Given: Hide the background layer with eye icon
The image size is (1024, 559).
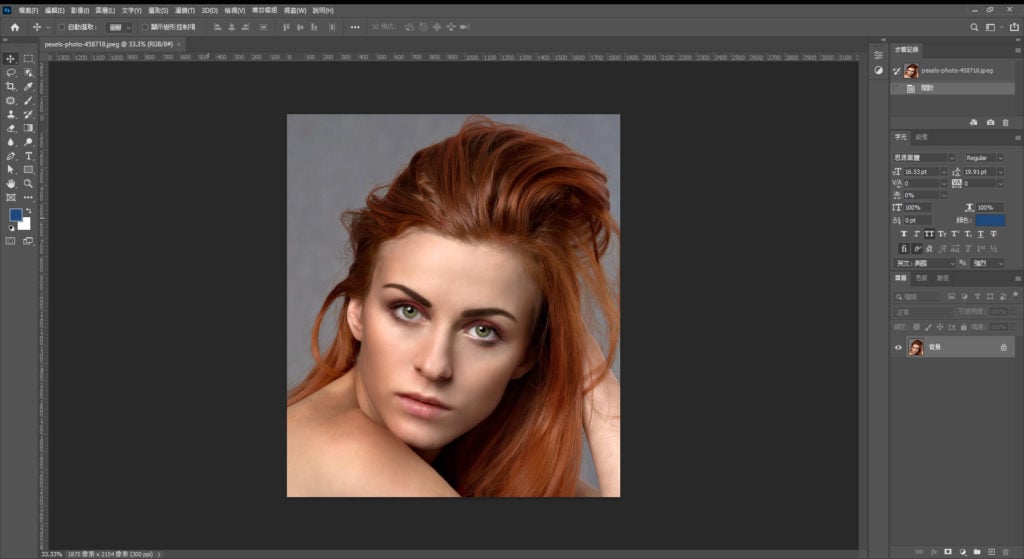Looking at the screenshot, I should (x=898, y=347).
